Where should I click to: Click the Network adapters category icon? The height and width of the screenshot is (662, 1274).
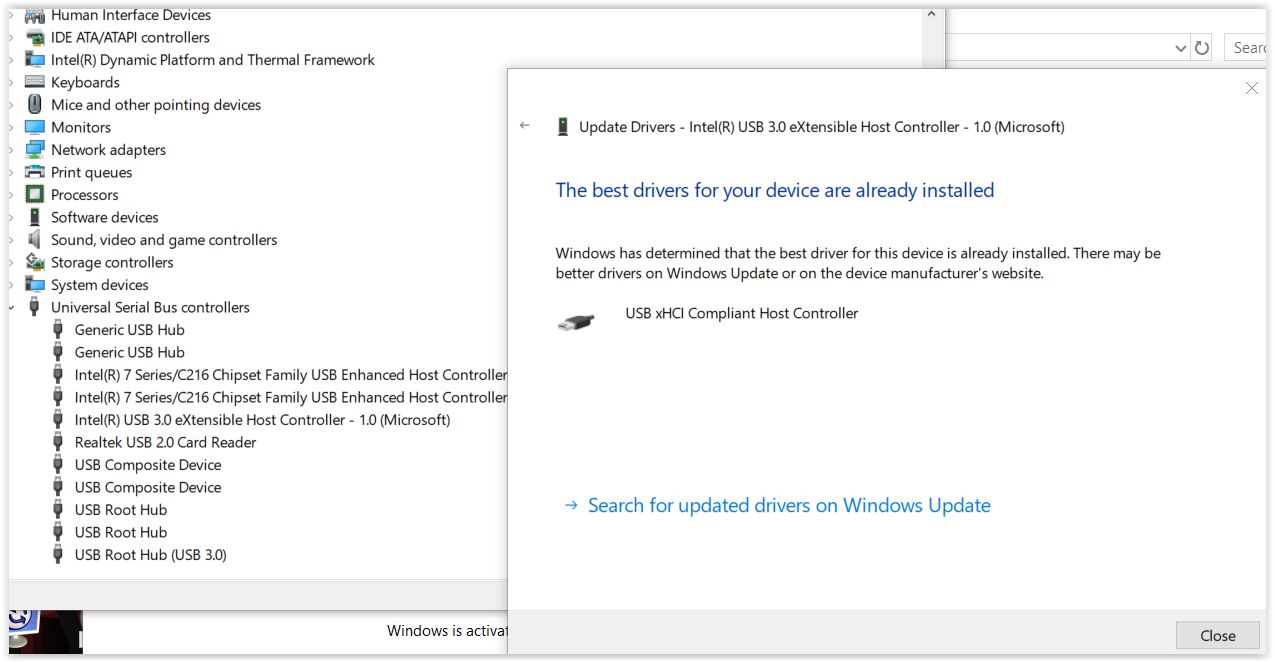pos(35,150)
